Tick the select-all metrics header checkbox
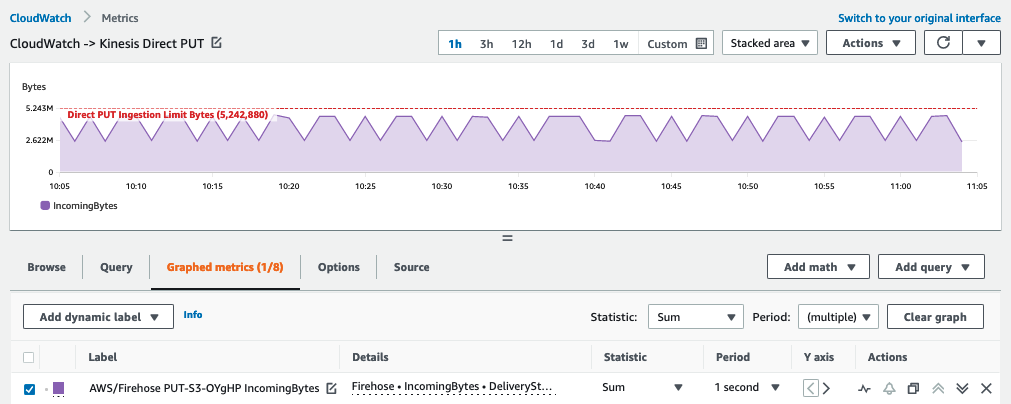The image size is (1011, 404). coord(29,357)
